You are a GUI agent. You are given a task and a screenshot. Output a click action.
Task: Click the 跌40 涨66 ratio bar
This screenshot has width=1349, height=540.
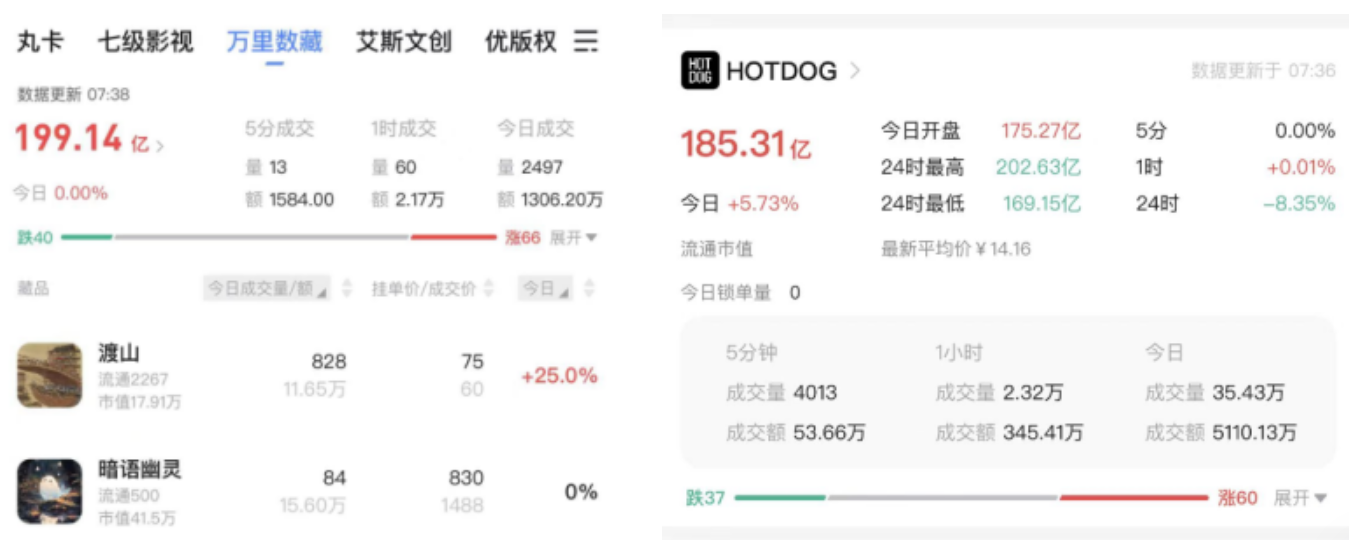278,238
